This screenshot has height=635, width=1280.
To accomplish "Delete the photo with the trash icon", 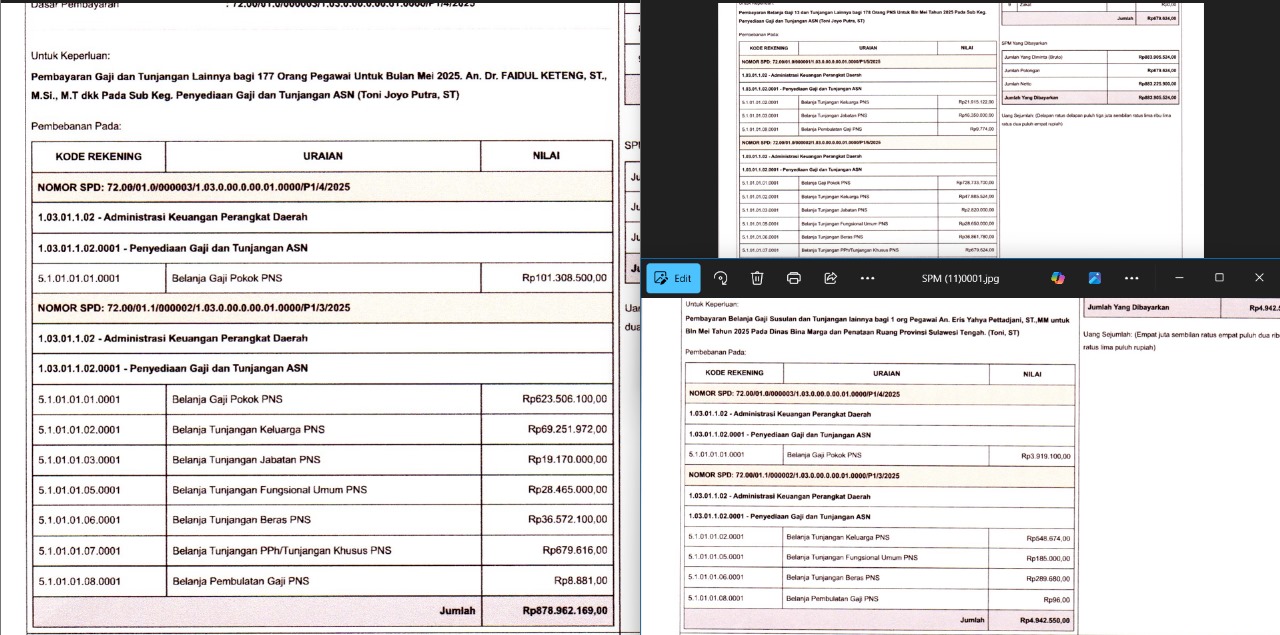I will point(757,278).
